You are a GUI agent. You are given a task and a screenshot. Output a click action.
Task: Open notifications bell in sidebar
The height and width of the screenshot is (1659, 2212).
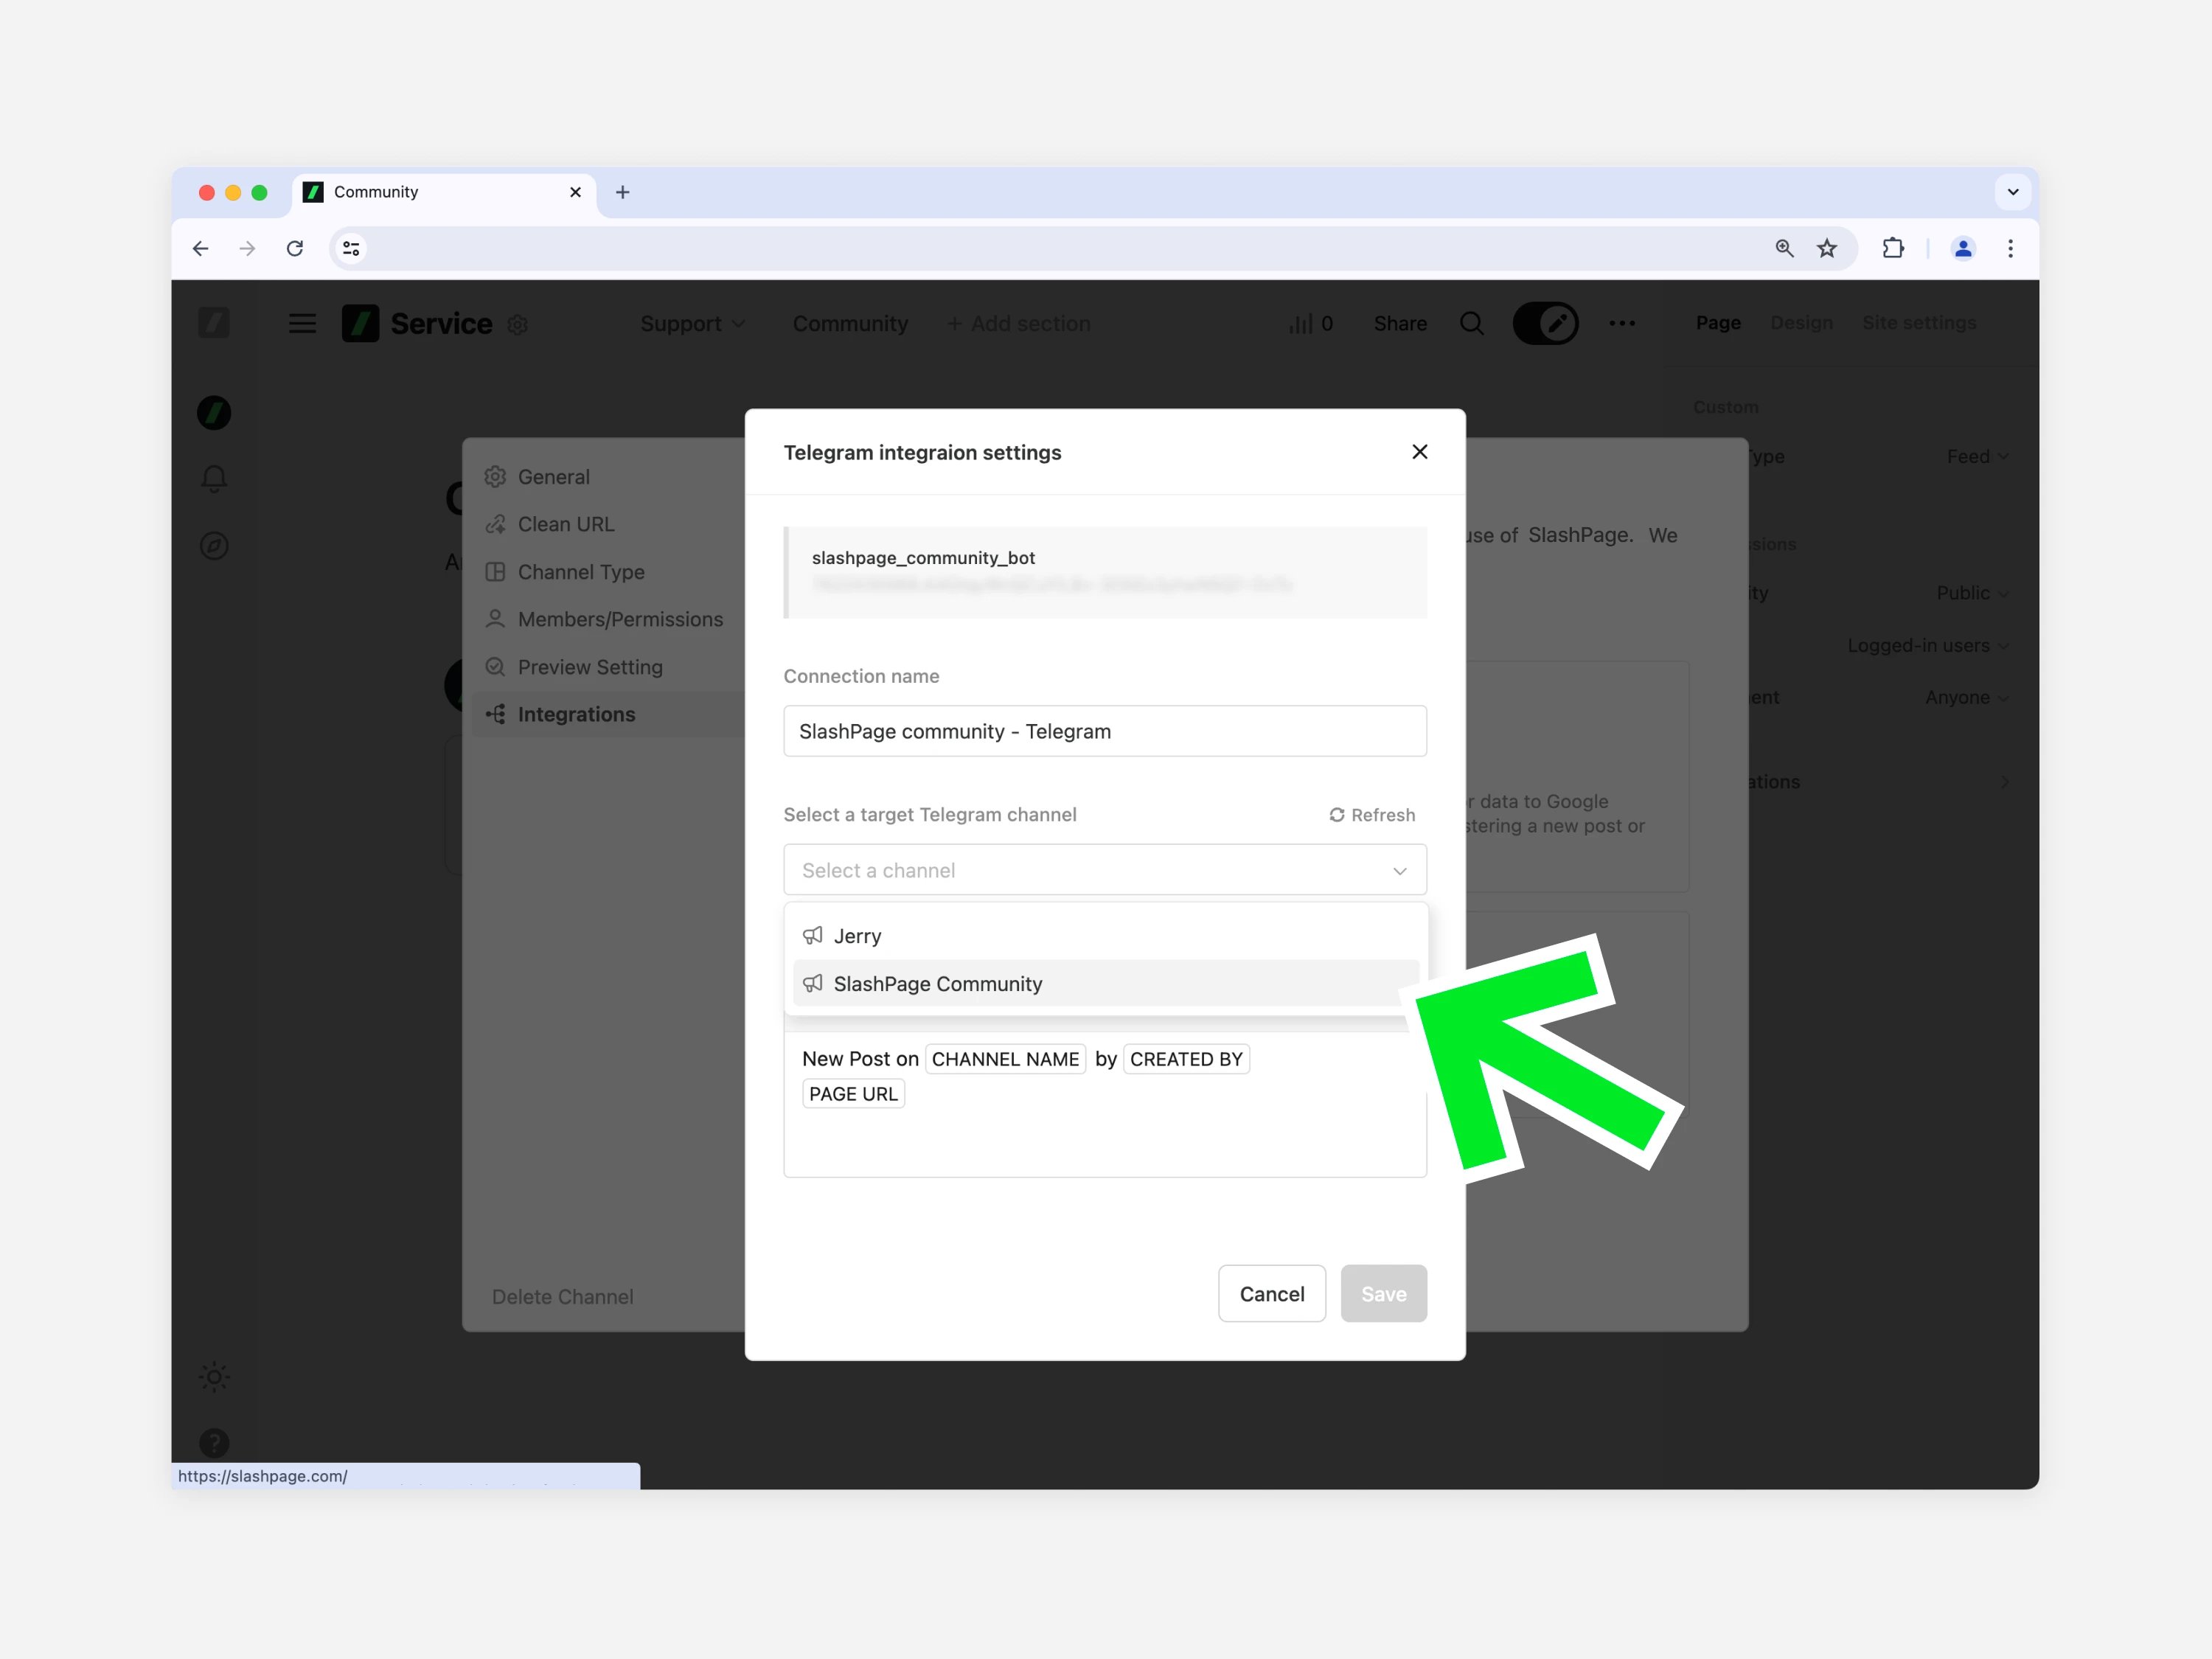coord(214,479)
